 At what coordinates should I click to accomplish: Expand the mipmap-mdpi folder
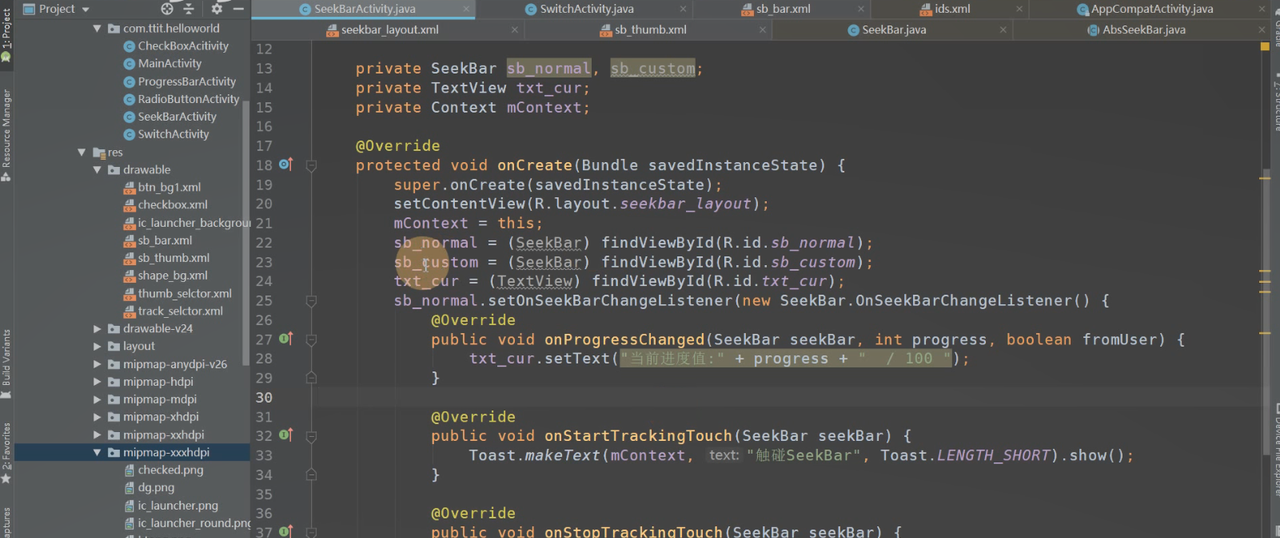[97, 400]
